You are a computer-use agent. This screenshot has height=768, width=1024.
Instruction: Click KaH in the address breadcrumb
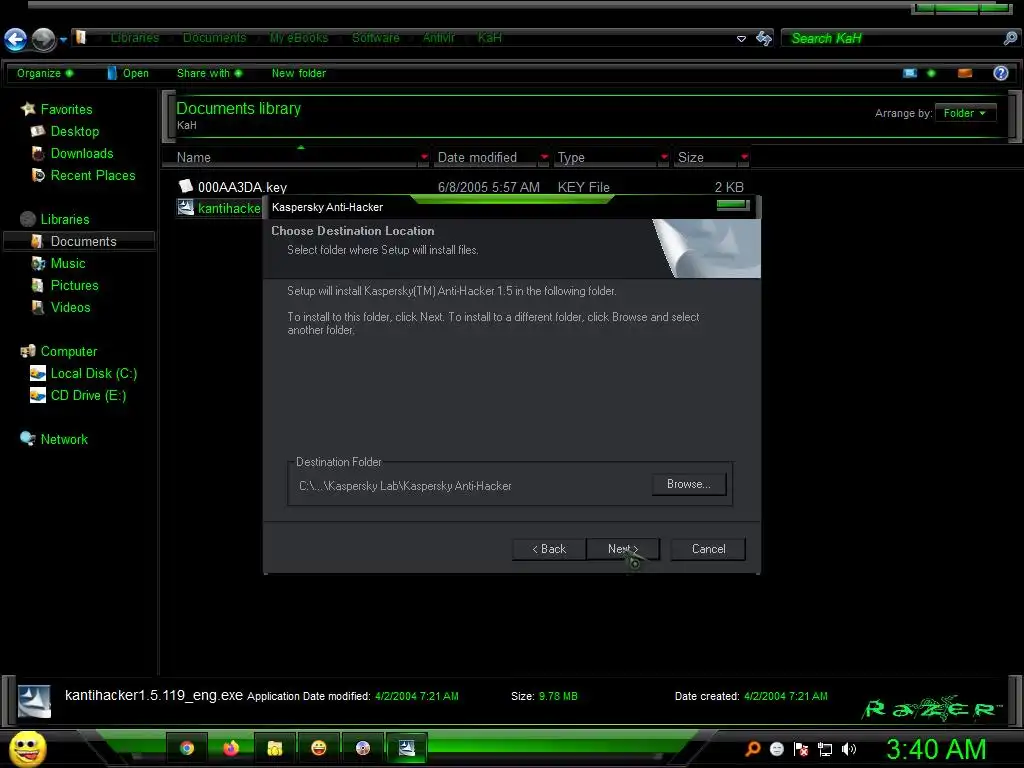click(489, 38)
